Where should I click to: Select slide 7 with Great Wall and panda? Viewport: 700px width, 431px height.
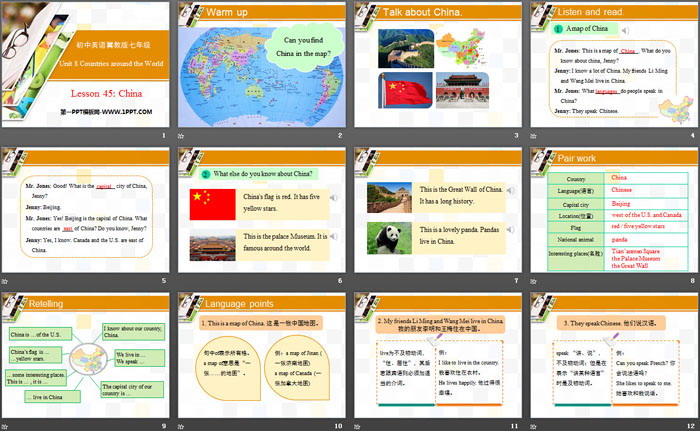point(438,210)
